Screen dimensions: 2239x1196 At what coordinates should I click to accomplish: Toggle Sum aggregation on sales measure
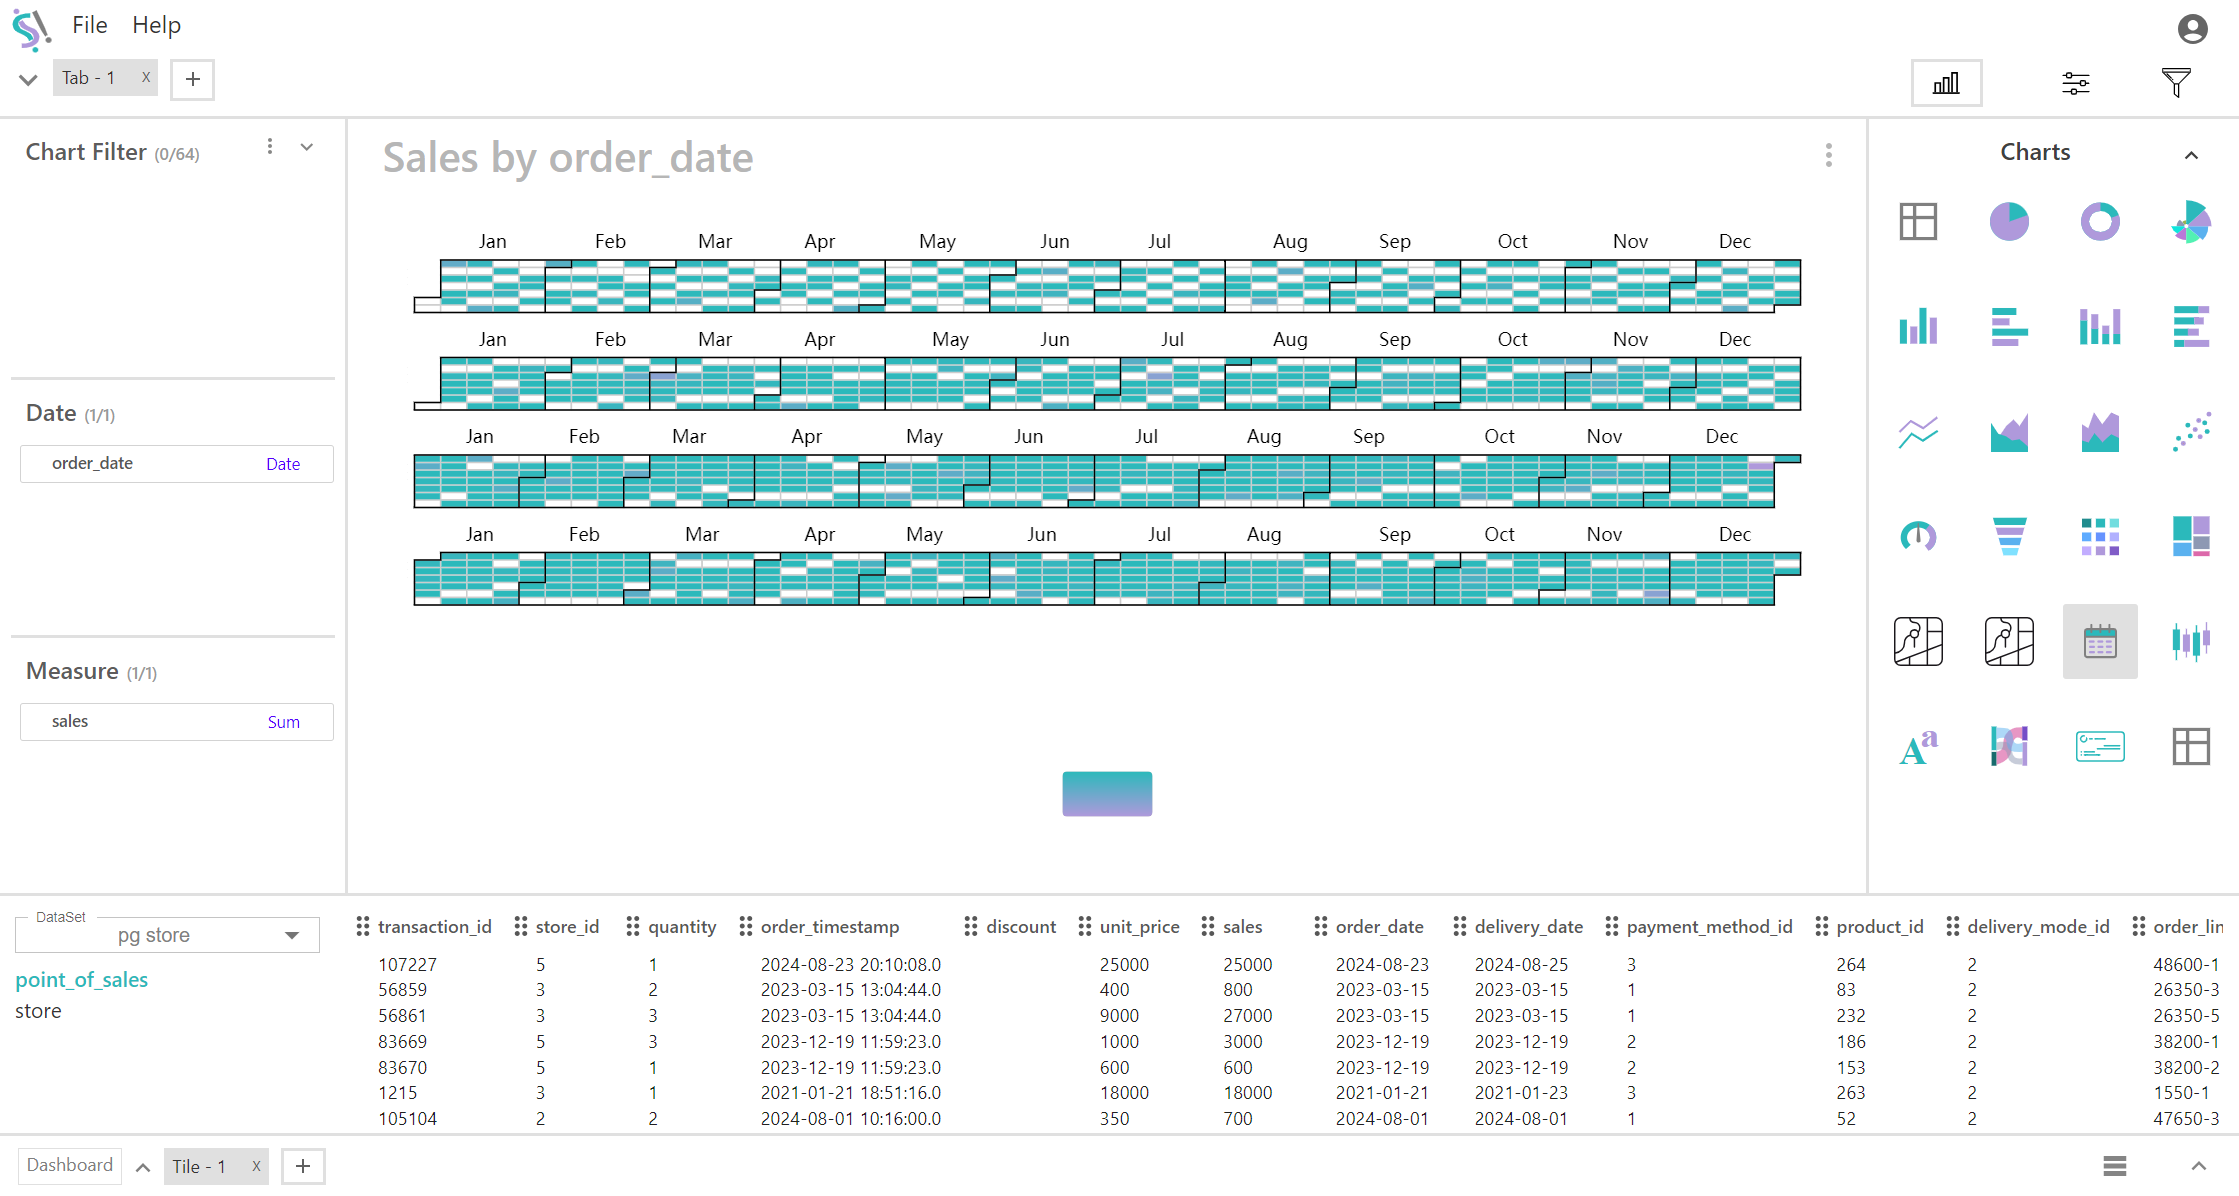(x=283, y=722)
